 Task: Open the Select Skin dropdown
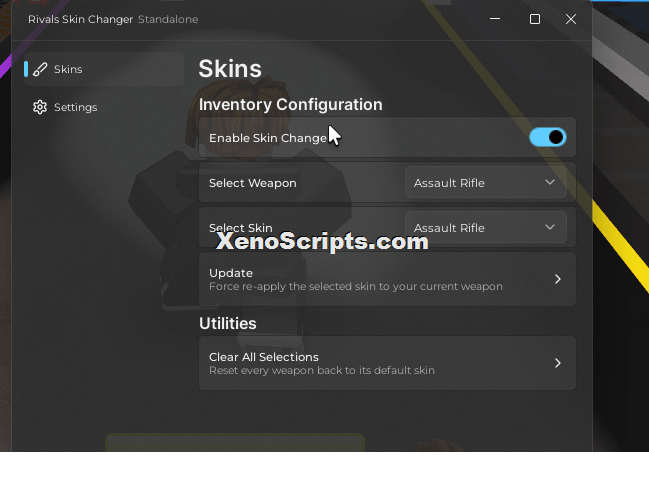[x=486, y=227]
